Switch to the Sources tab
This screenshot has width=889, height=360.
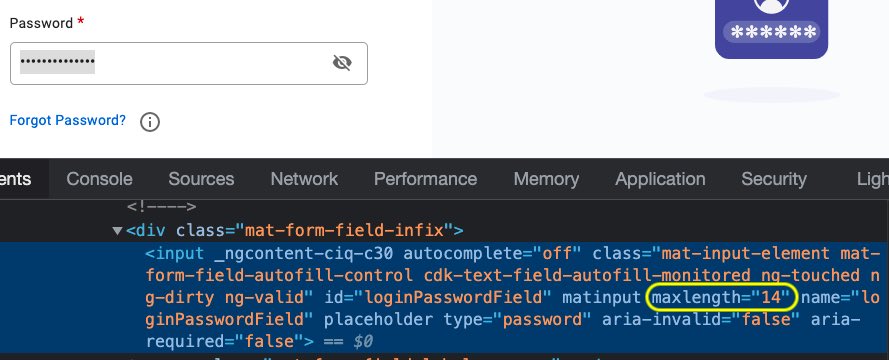(x=201, y=179)
